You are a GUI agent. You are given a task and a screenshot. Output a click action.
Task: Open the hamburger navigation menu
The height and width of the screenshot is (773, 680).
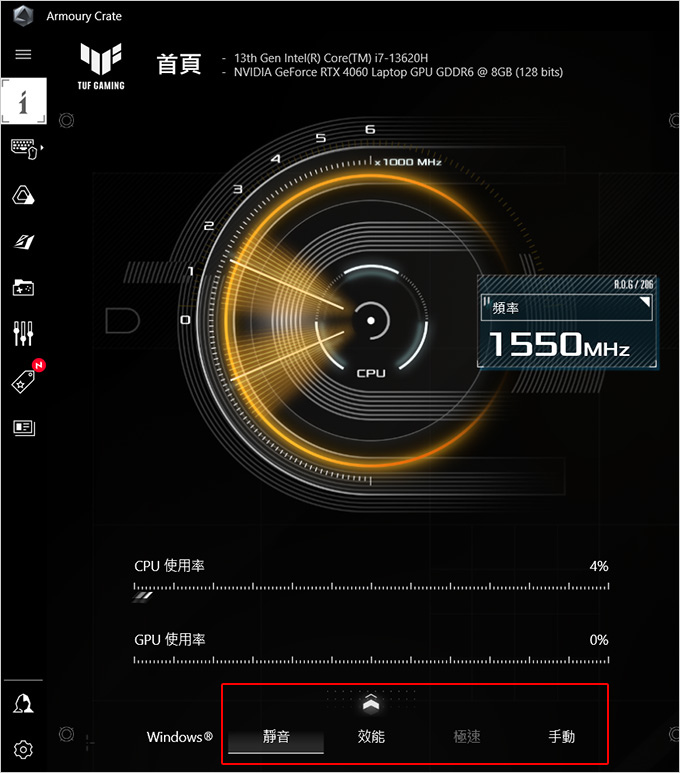click(x=23, y=54)
